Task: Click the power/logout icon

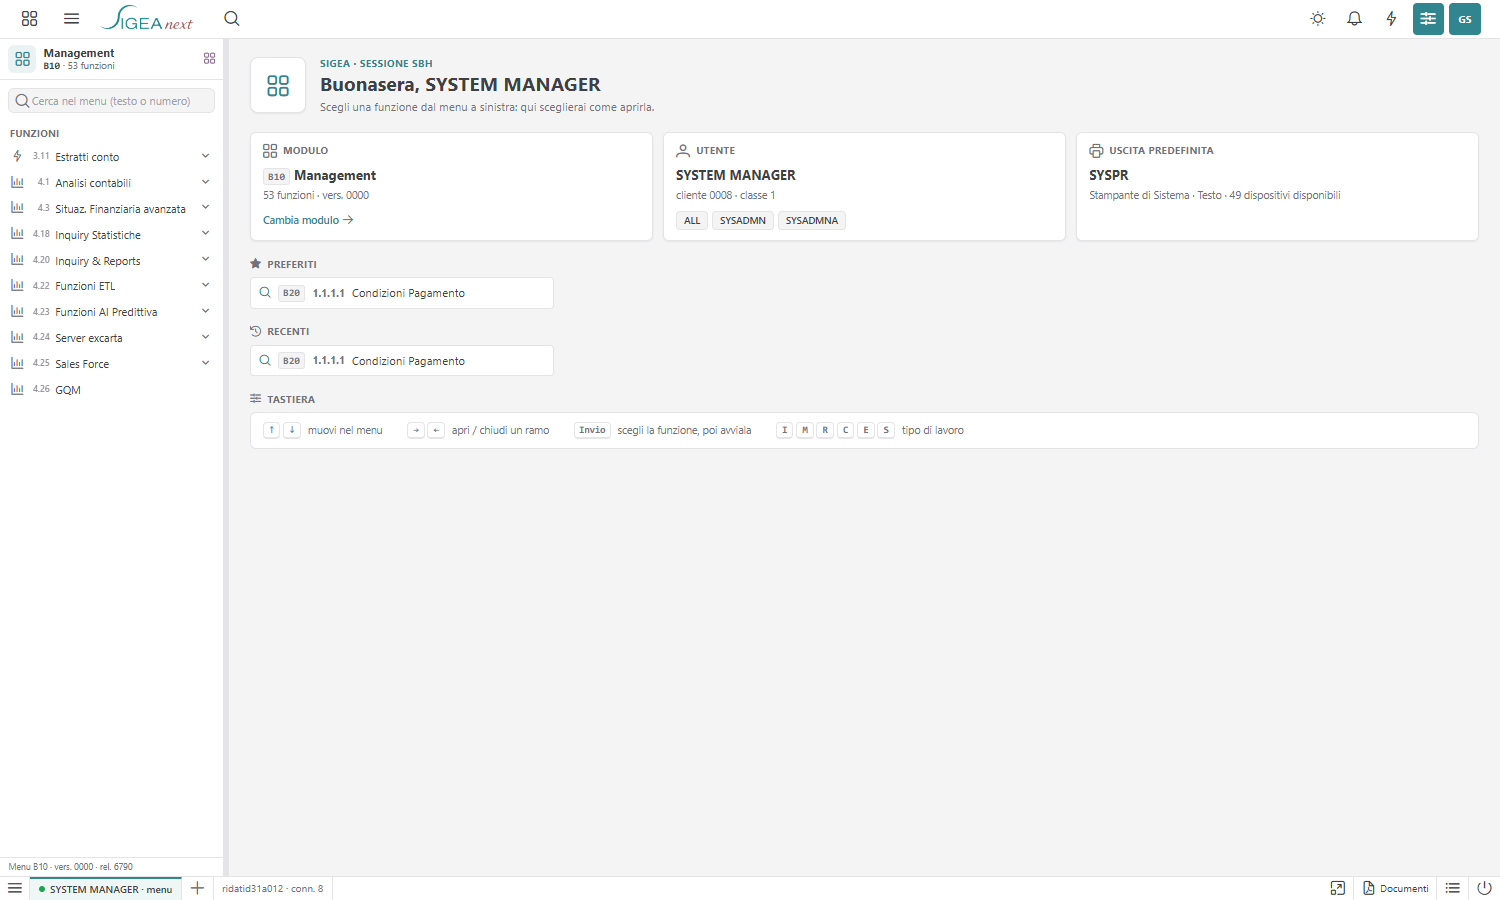Action: click(1484, 888)
